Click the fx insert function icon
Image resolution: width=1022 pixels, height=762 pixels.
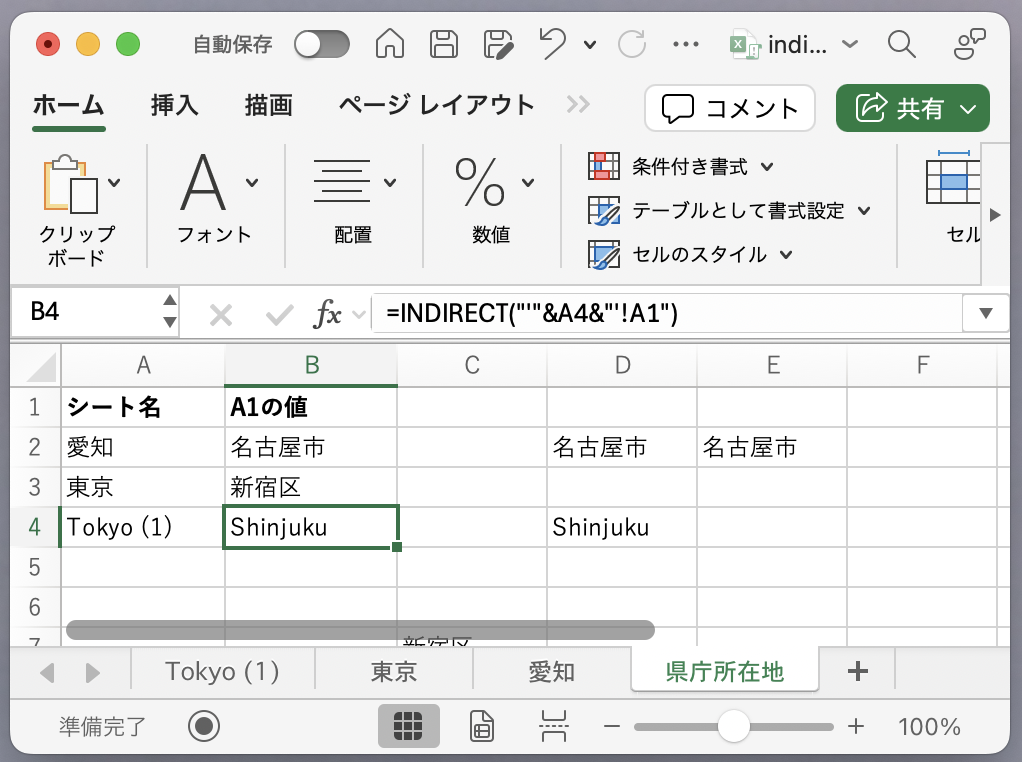pos(327,314)
